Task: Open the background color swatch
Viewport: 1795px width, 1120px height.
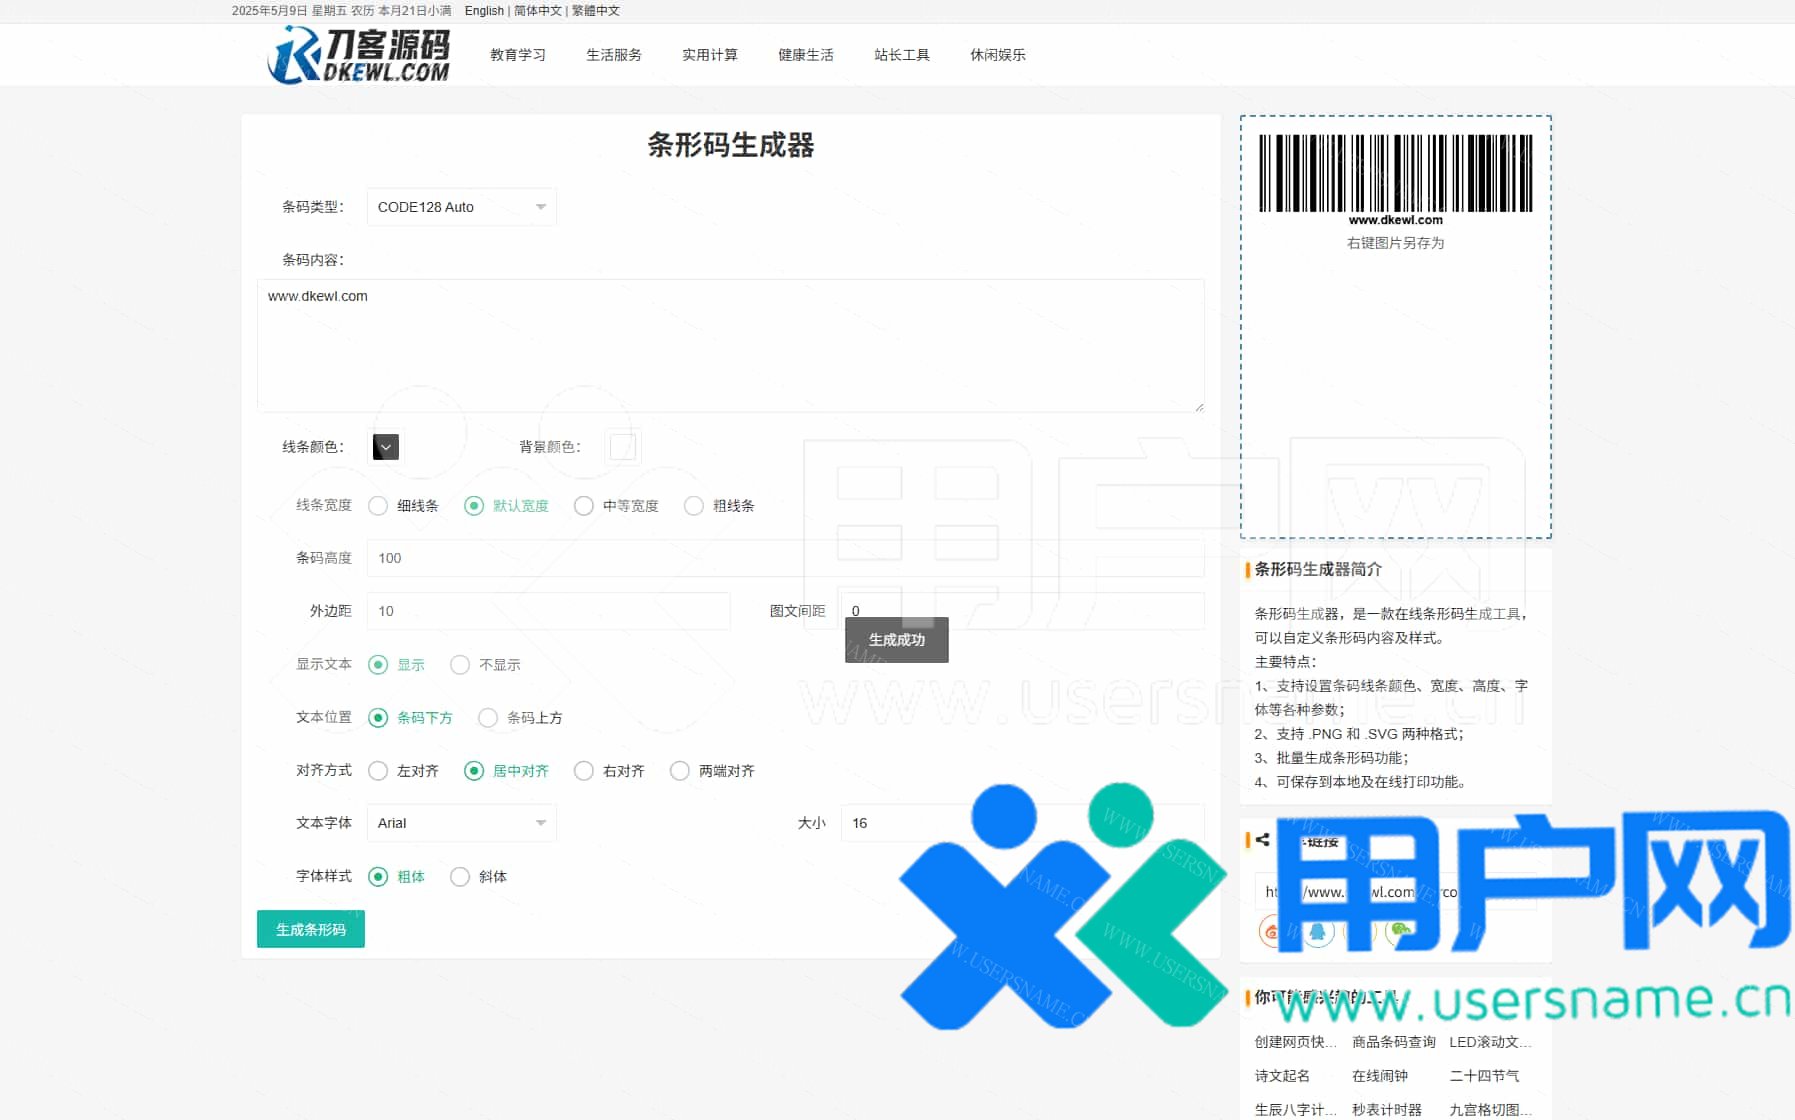Action: 622,447
